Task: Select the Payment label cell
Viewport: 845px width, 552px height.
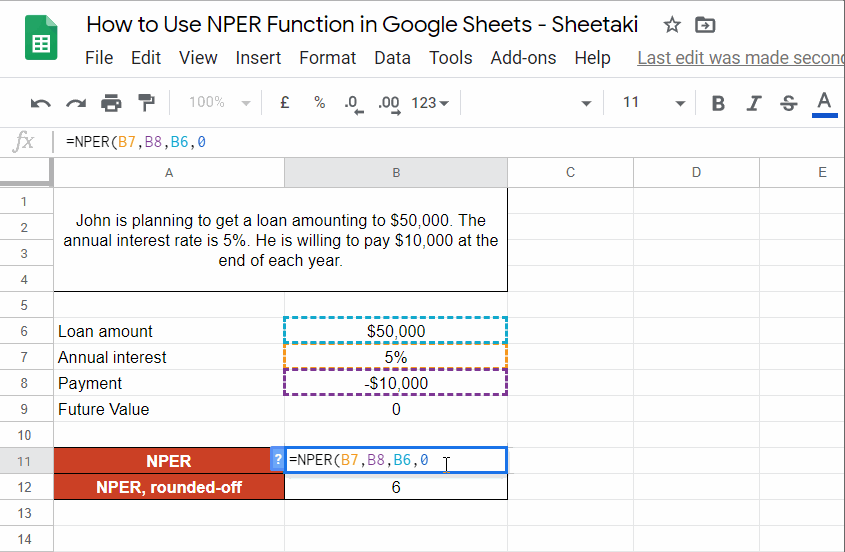Action: [169, 383]
